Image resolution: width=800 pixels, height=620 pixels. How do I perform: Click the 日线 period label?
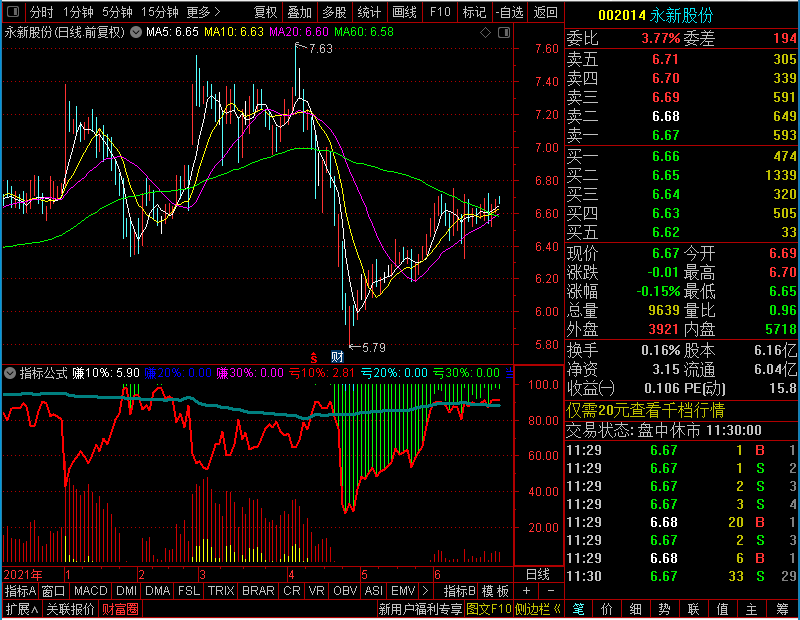tap(538, 575)
